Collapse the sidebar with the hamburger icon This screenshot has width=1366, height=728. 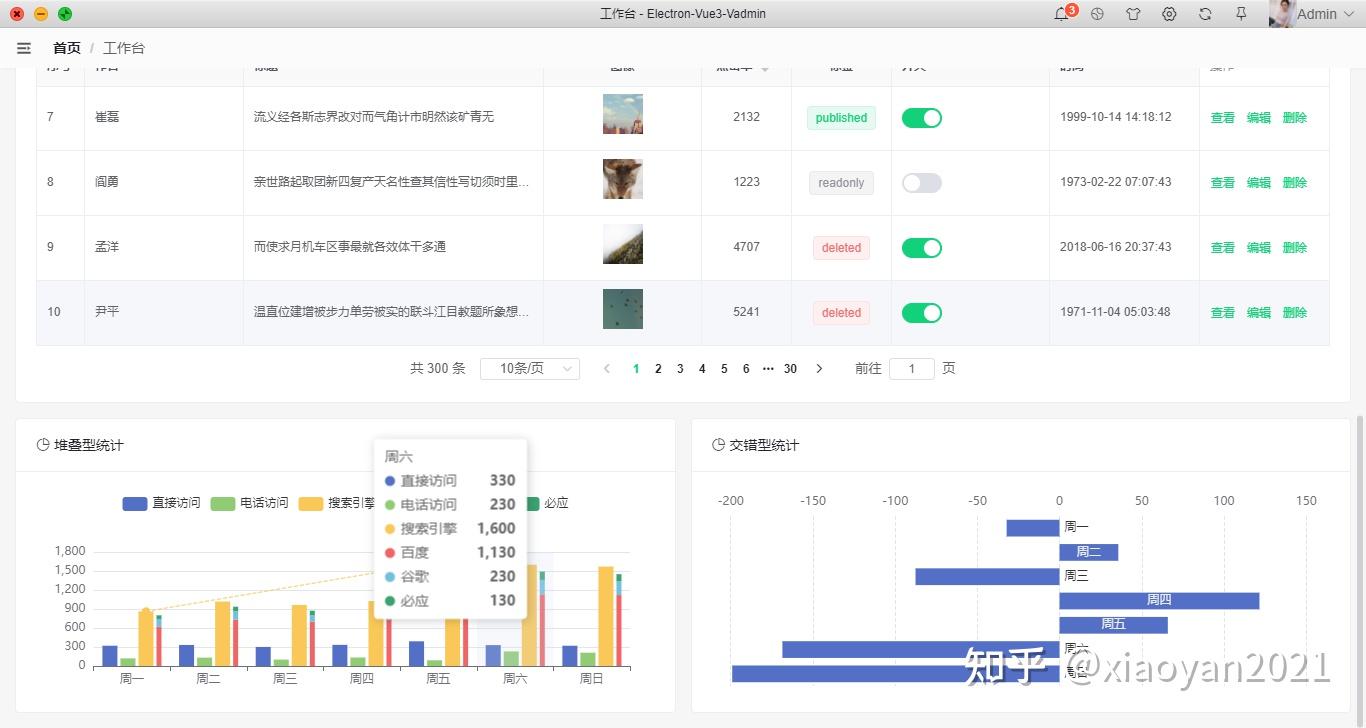[24, 47]
